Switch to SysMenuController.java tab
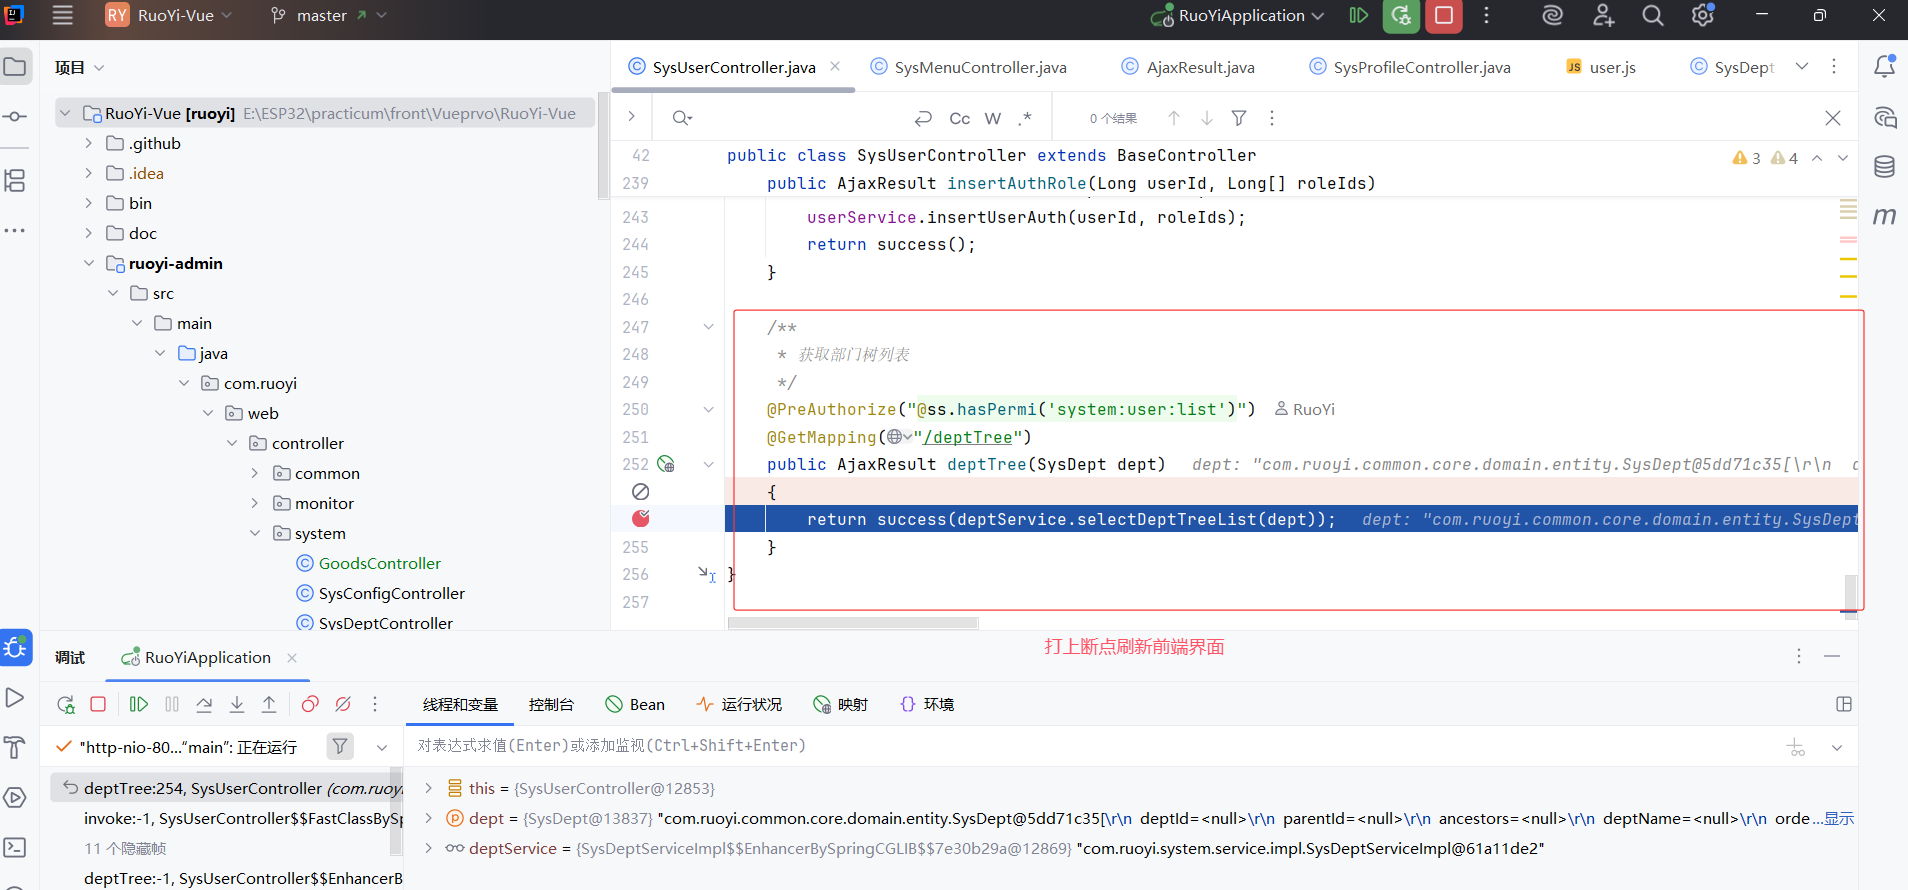Screen dimensions: 1908x890 tap(969, 67)
